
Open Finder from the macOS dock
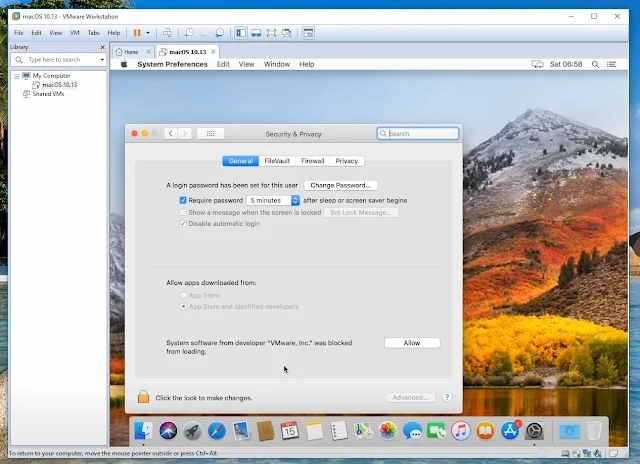[143, 431]
